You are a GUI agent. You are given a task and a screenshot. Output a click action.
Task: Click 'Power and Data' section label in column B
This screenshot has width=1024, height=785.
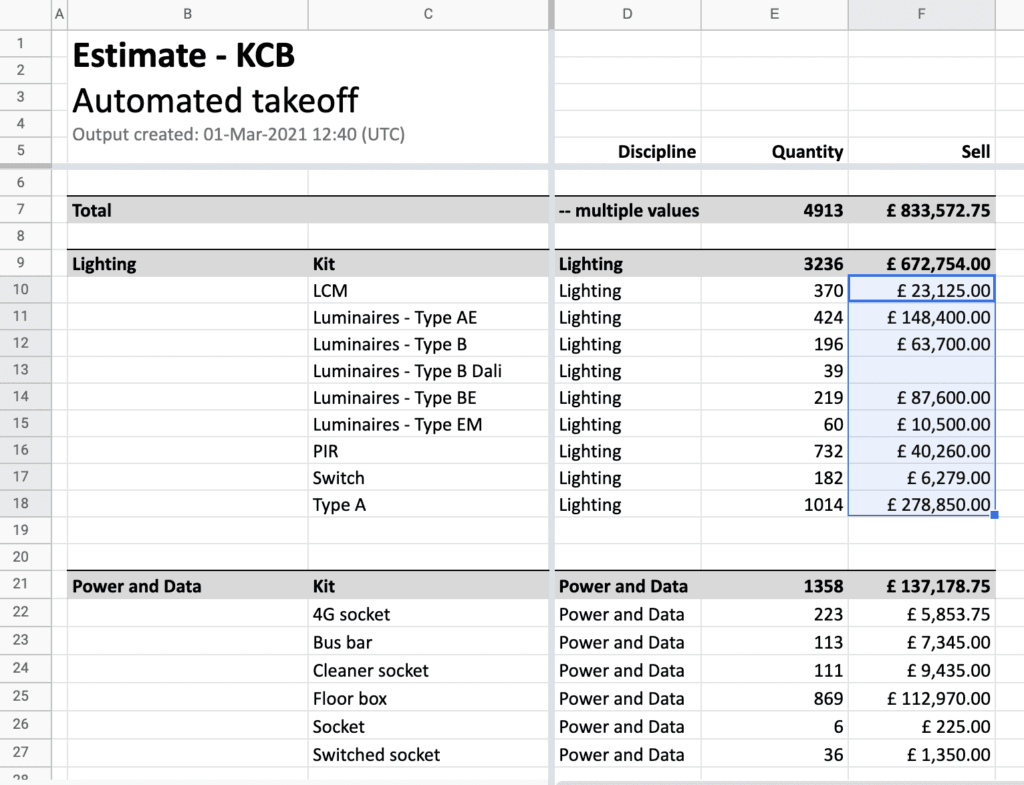coord(187,586)
